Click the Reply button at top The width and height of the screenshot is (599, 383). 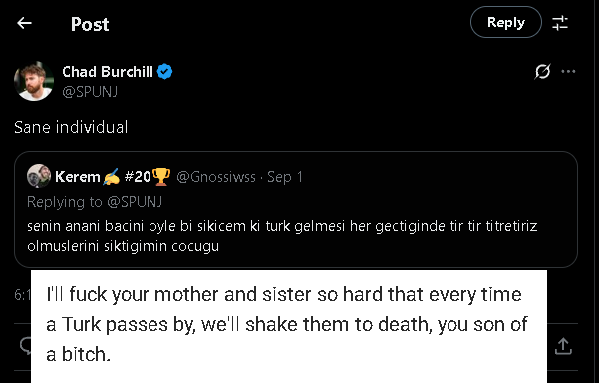coord(505,22)
